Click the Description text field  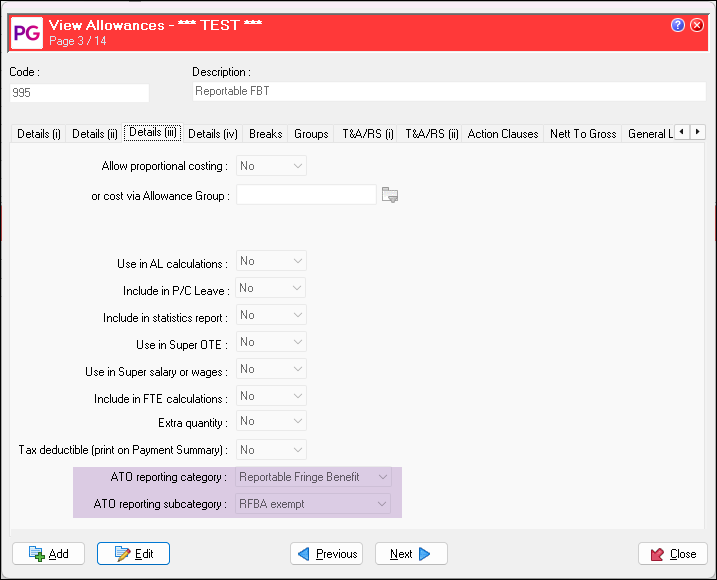click(x=448, y=92)
